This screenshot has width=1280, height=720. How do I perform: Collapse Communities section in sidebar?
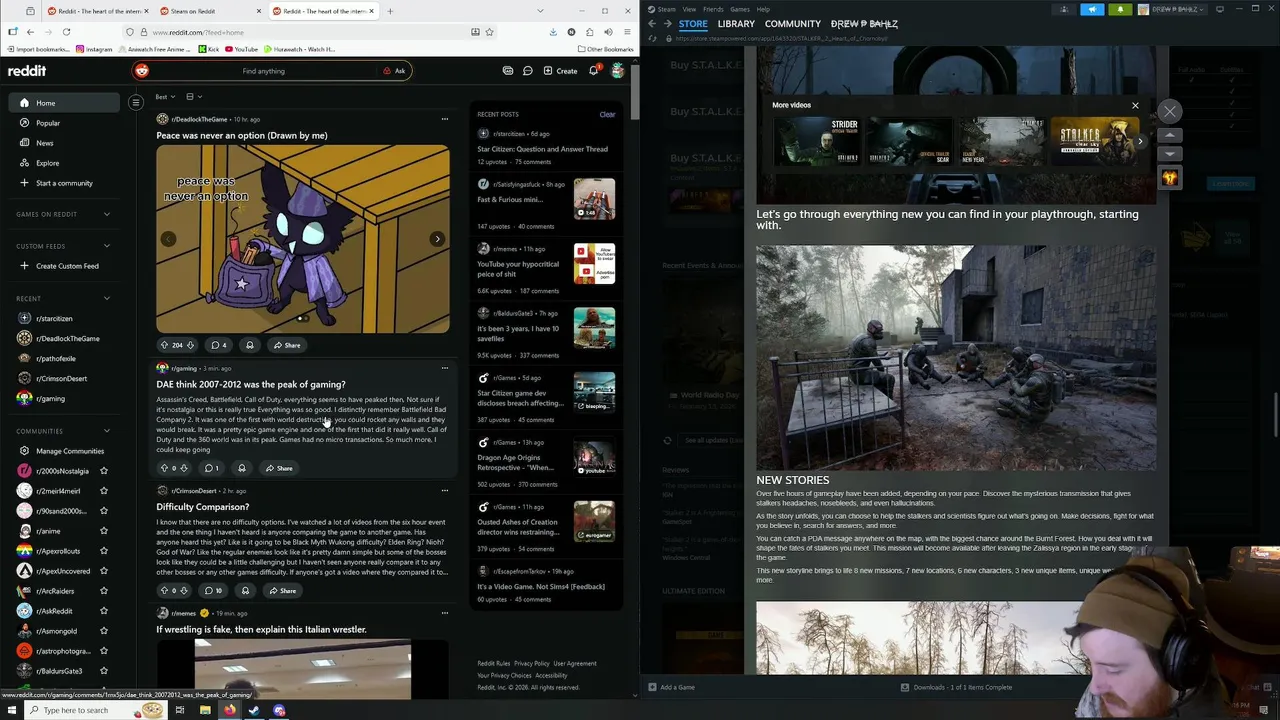click(x=107, y=431)
